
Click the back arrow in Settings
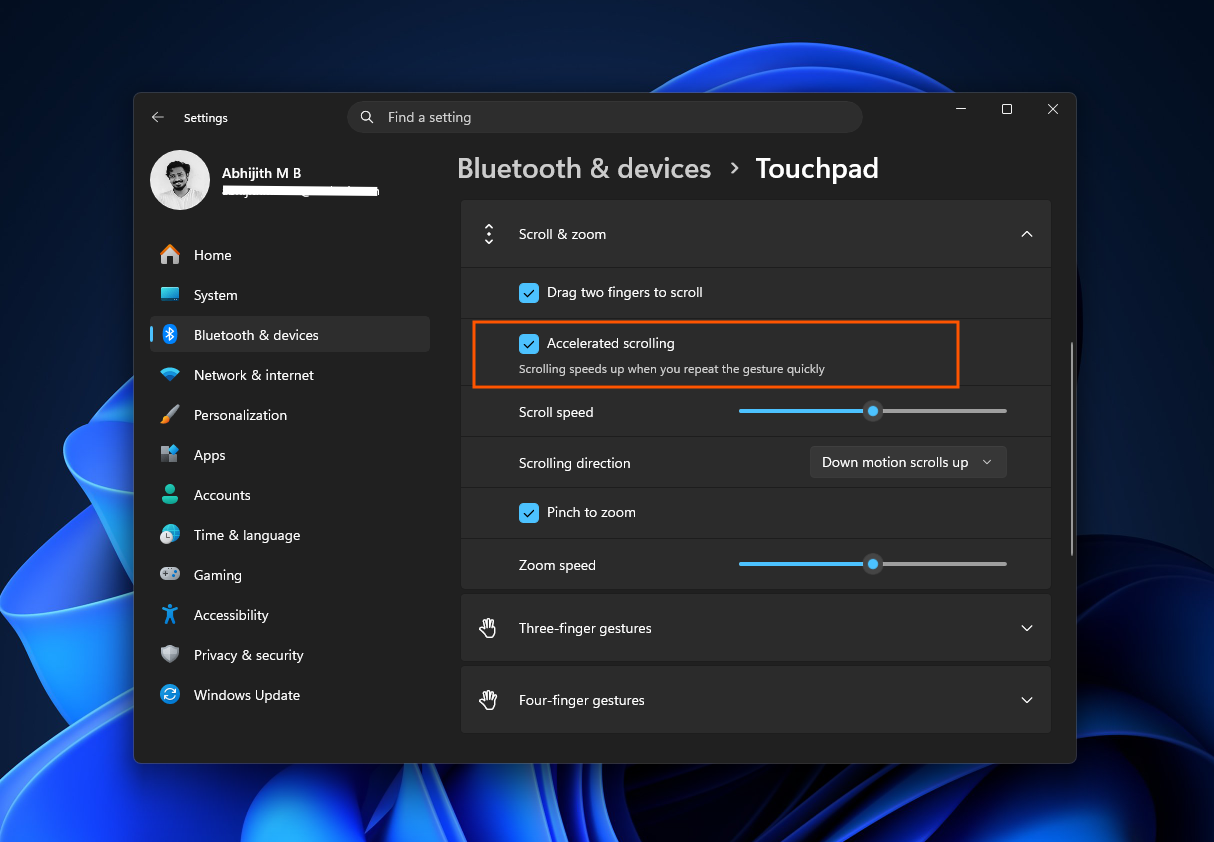[x=157, y=117]
